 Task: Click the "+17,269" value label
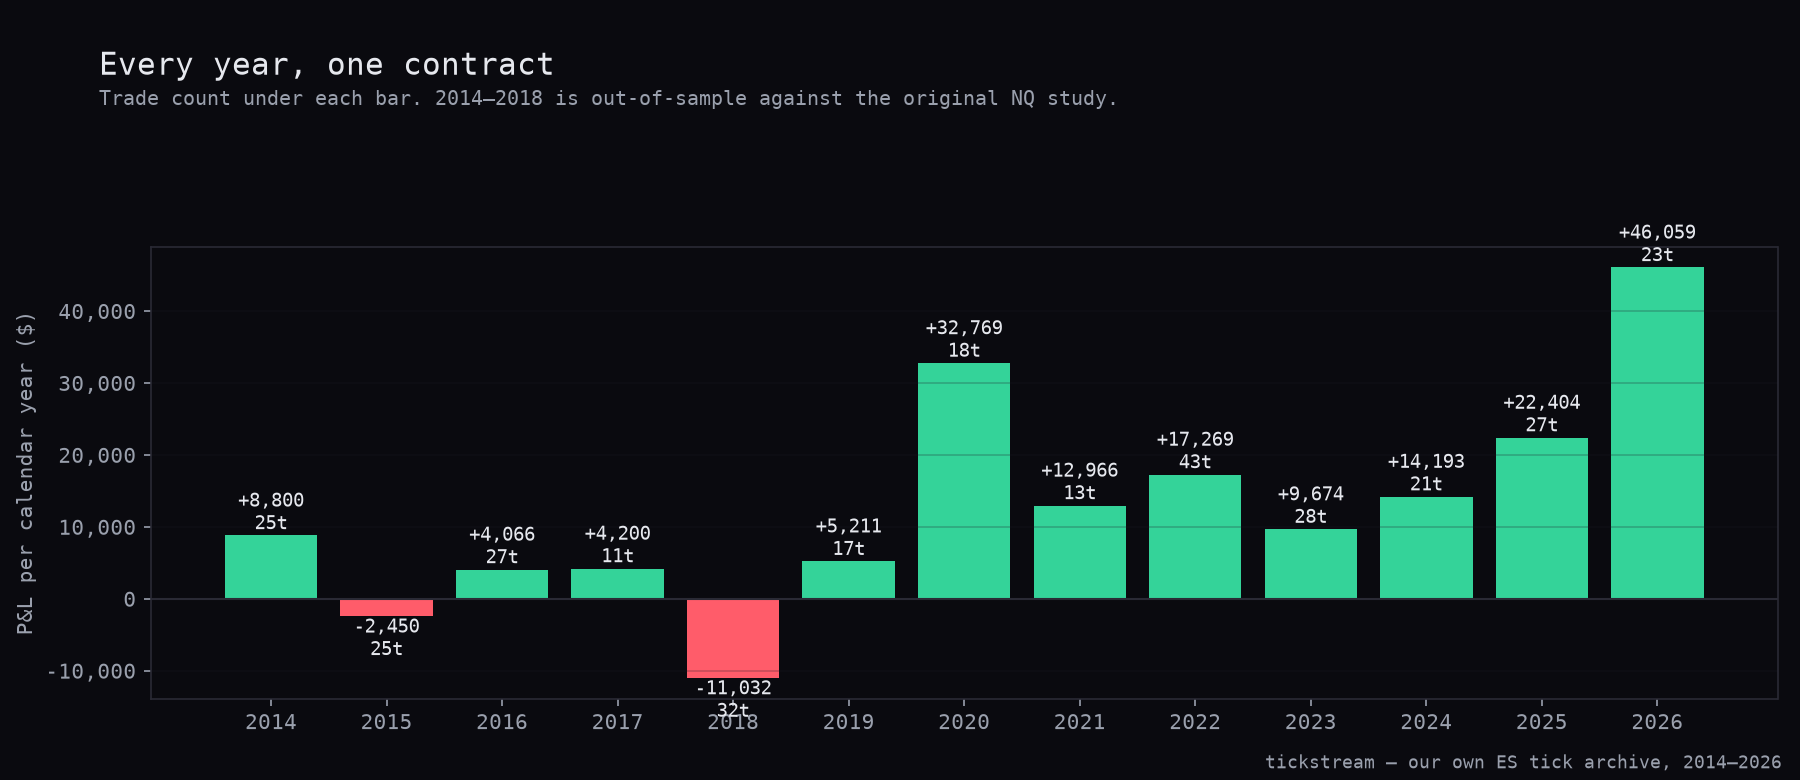1195,439
